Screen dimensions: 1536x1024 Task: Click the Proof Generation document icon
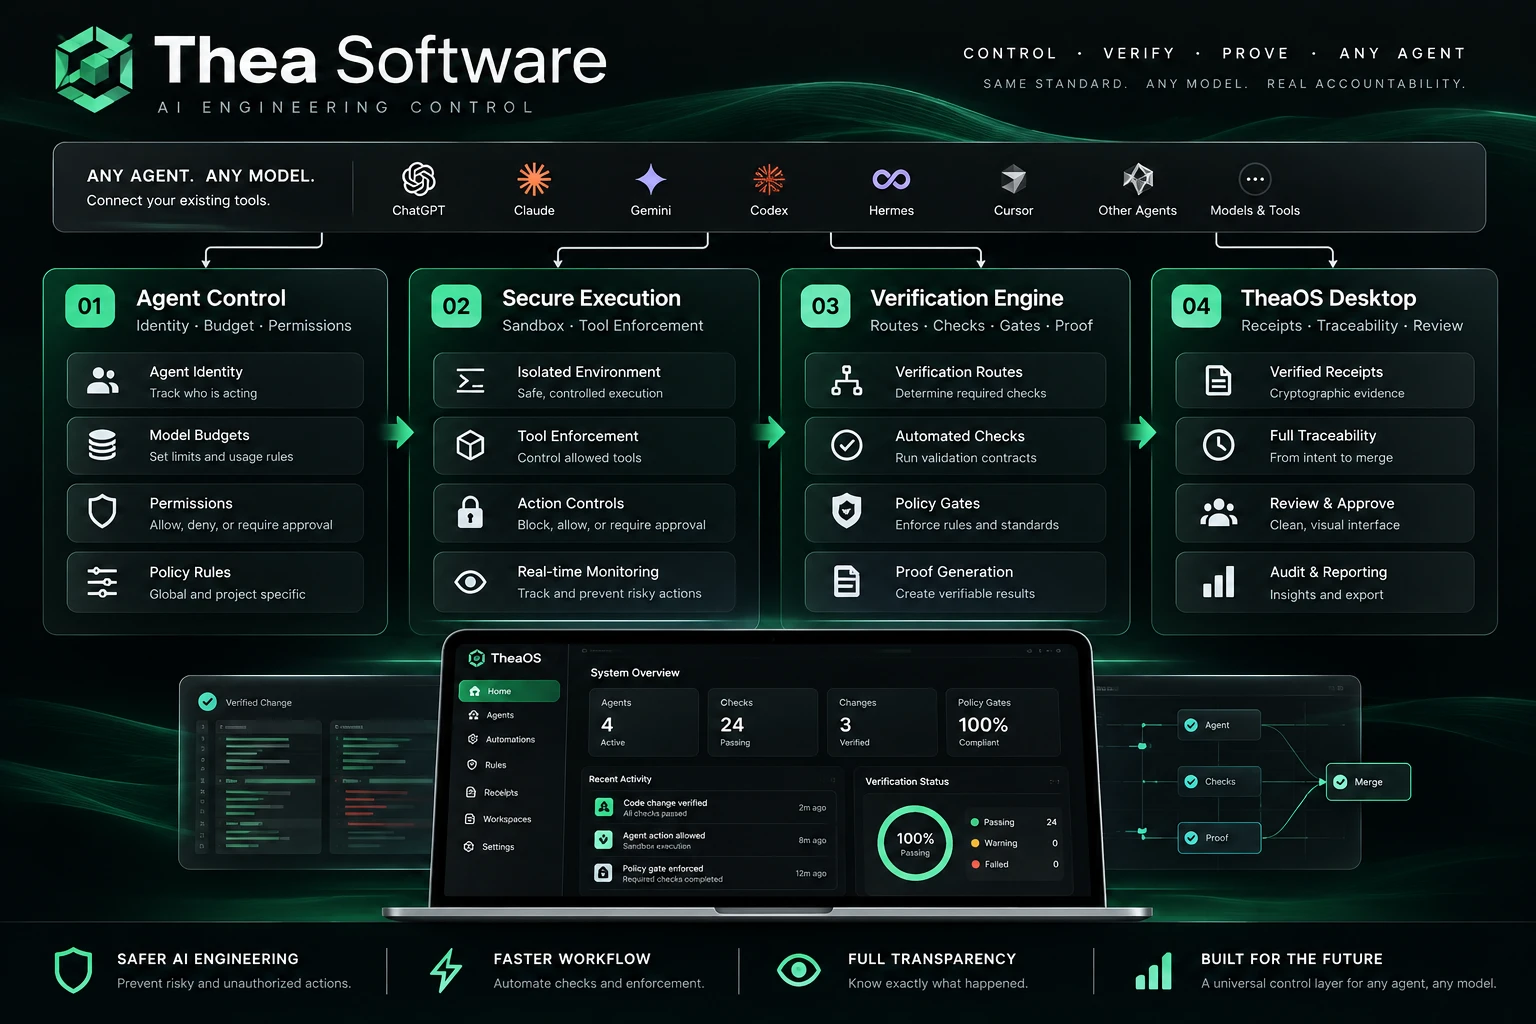coord(847,581)
